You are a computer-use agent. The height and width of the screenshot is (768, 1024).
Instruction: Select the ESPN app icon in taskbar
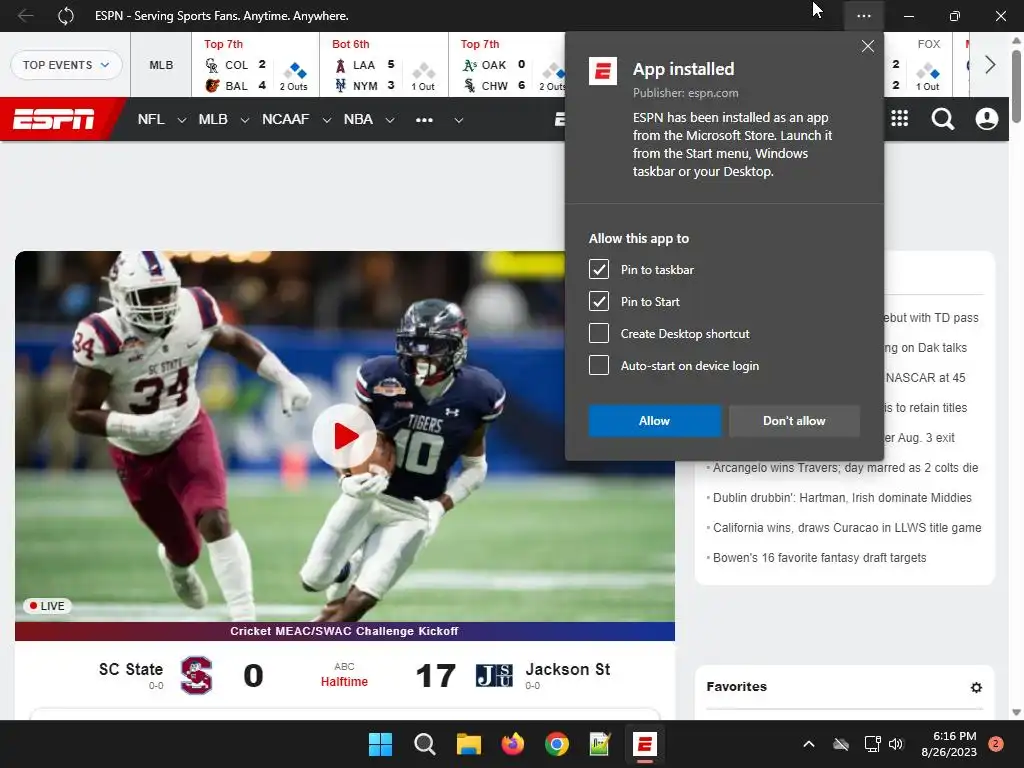pyautogui.click(x=644, y=744)
